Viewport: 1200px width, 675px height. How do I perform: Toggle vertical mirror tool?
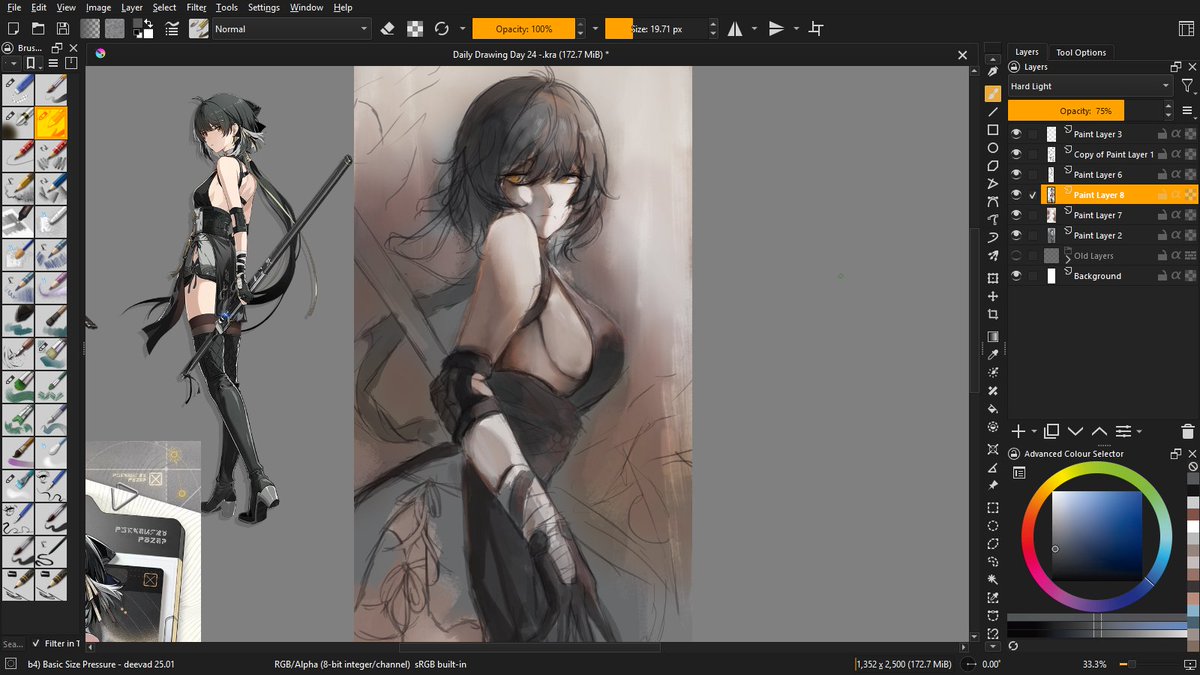tap(777, 29)
